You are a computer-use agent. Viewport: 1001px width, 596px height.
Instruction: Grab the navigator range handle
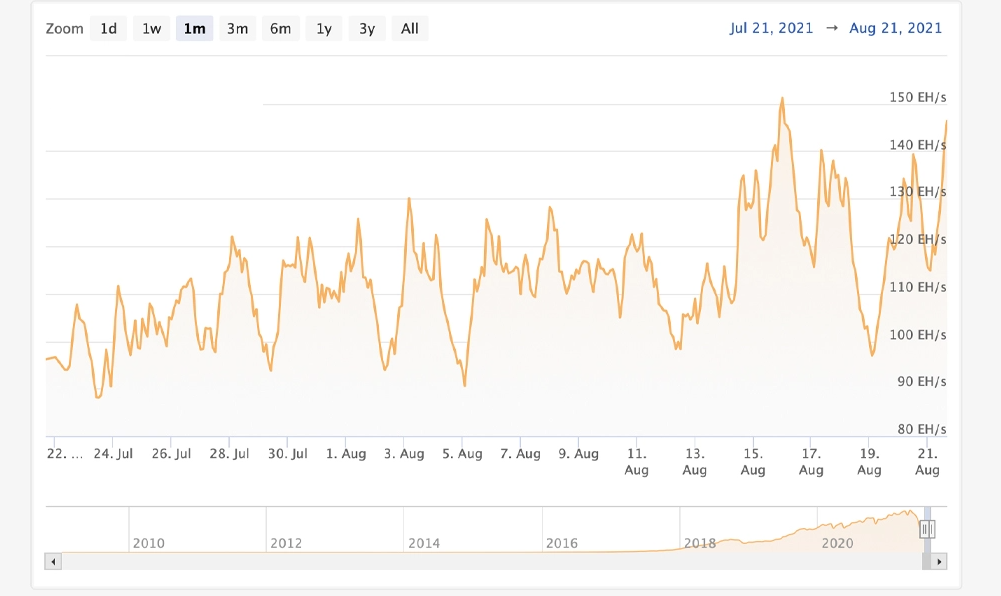click(x=927, y=529)
